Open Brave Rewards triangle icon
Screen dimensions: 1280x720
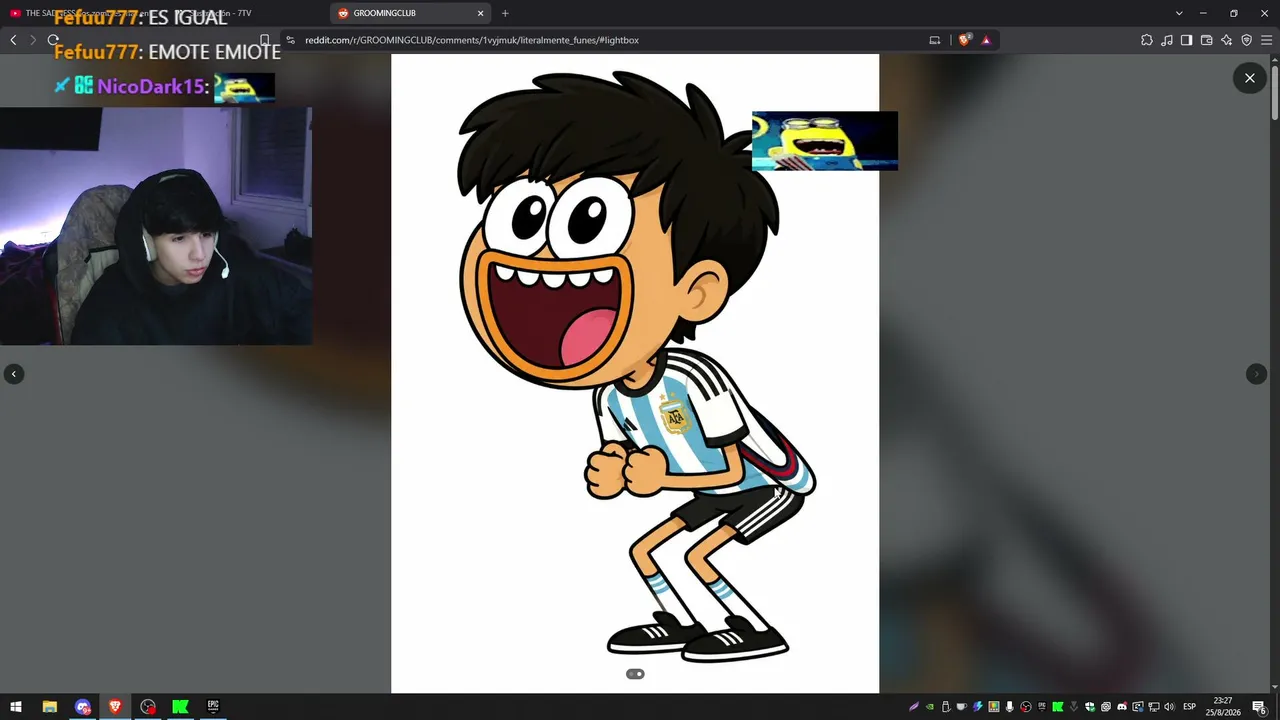point(986,40)
